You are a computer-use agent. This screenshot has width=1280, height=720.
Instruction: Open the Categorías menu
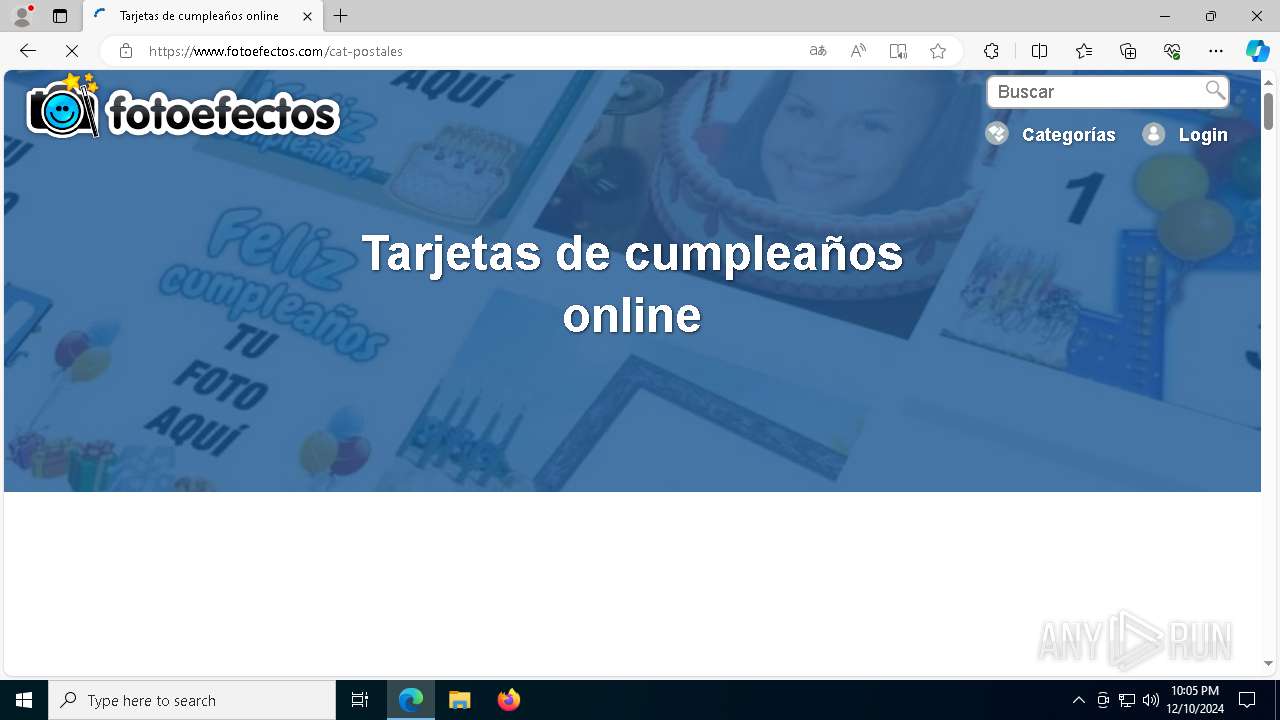(x=1069, y=135)
